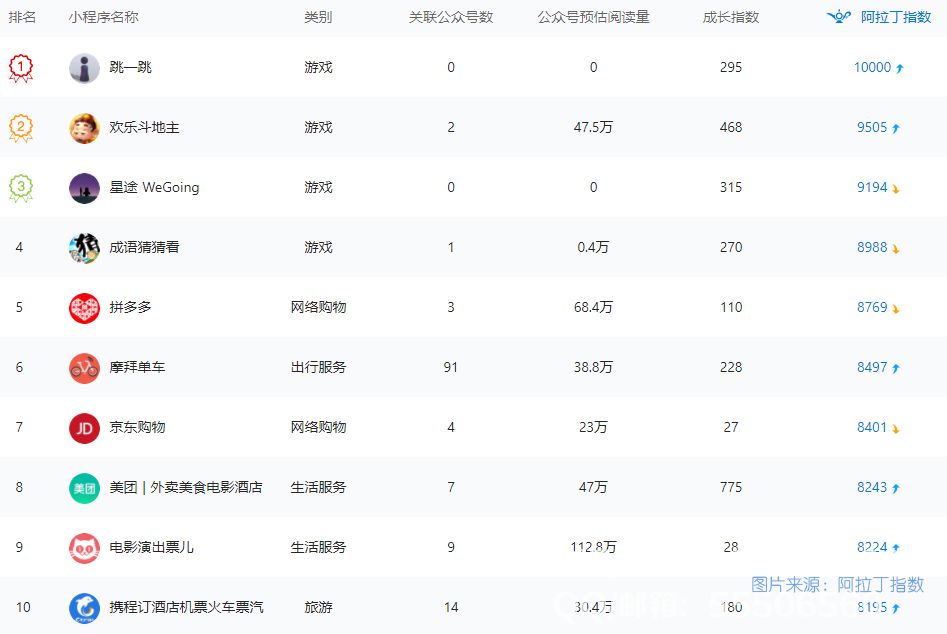This screenshot has height=634, width=947.
Task: Open the 携程订酒店机票火车票汽 name link
Action: pyautogui.click(x=187, y=607)
